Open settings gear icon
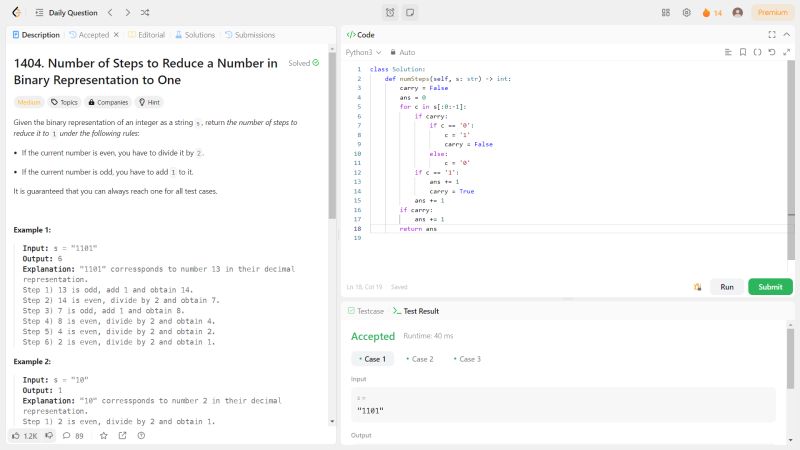800x450 pixels. tap(687, 12)
